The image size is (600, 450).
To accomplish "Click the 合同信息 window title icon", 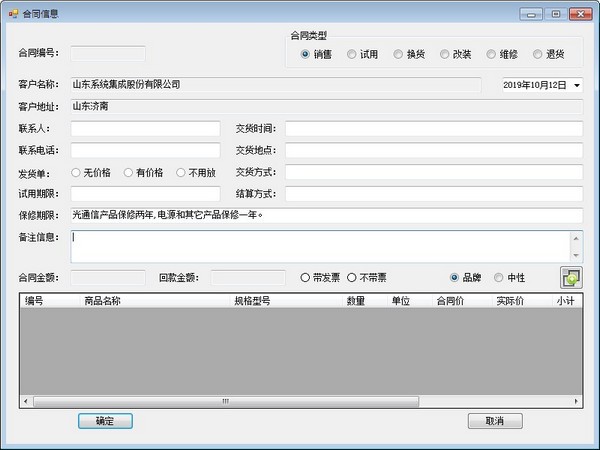I will tap(13, 14).
